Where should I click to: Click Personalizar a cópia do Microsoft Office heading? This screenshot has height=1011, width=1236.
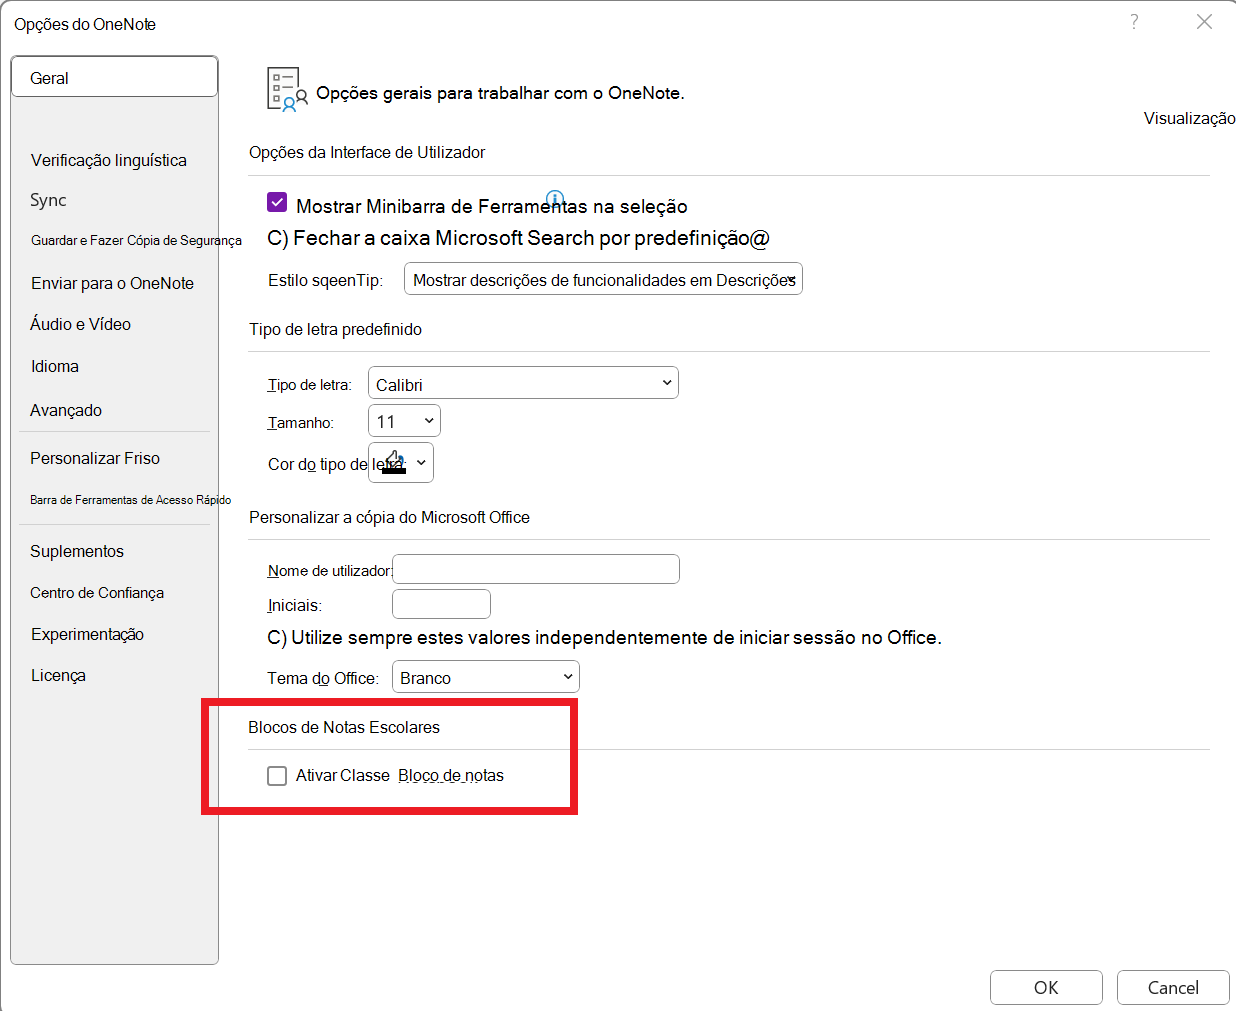pyautogui.click(x=389, y=517)
